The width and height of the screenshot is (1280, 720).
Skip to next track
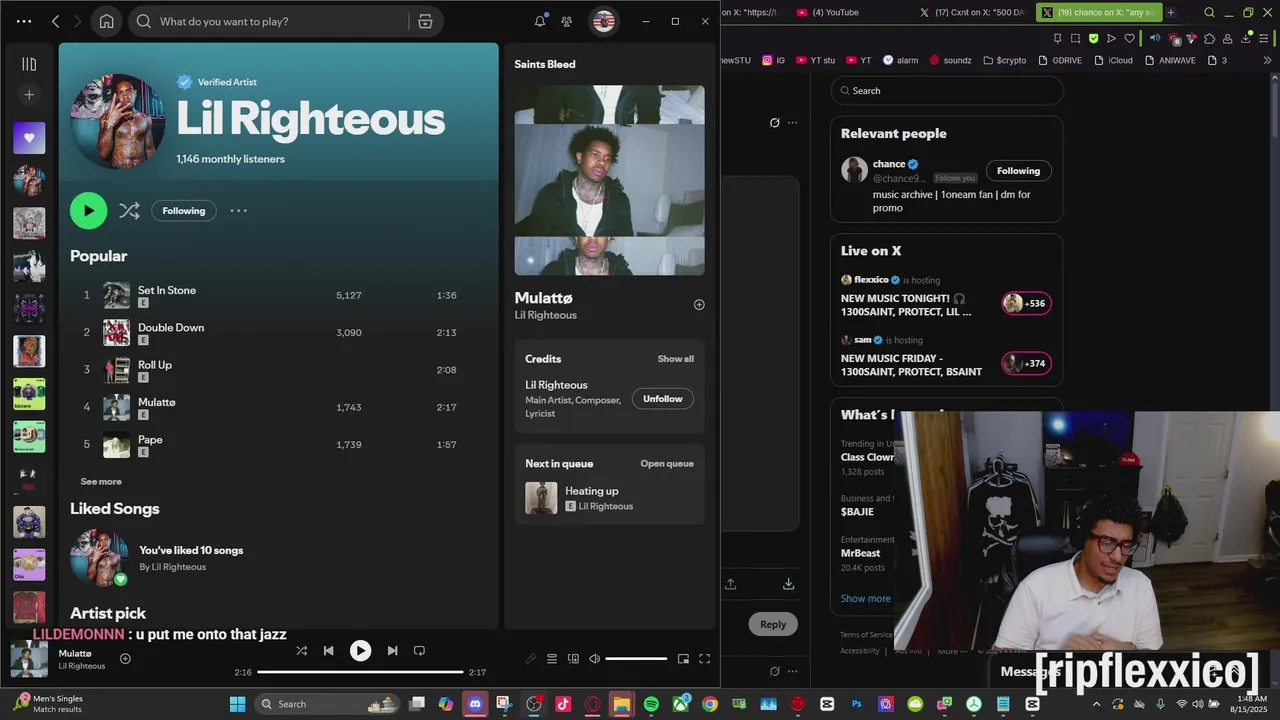[x=392, y=650]
